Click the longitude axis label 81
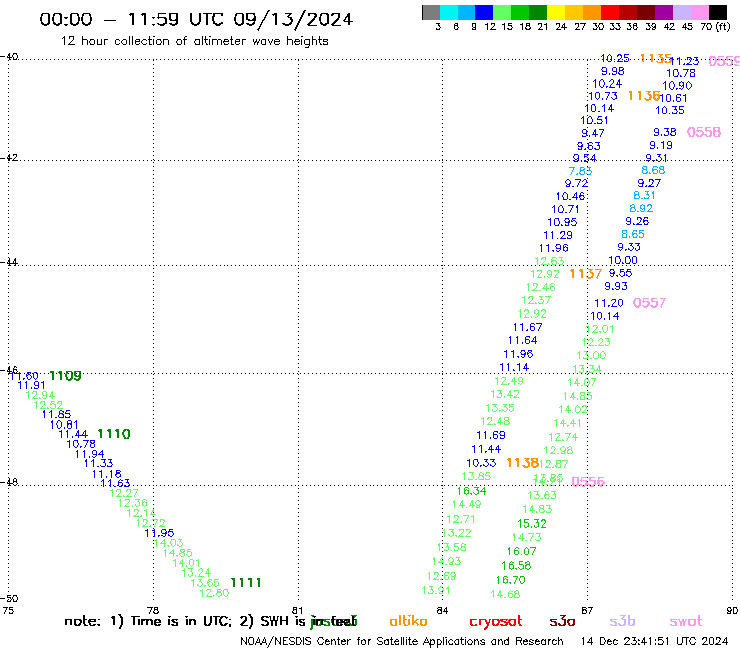This screenshot has height=650, width=740. tap(297, 610)
